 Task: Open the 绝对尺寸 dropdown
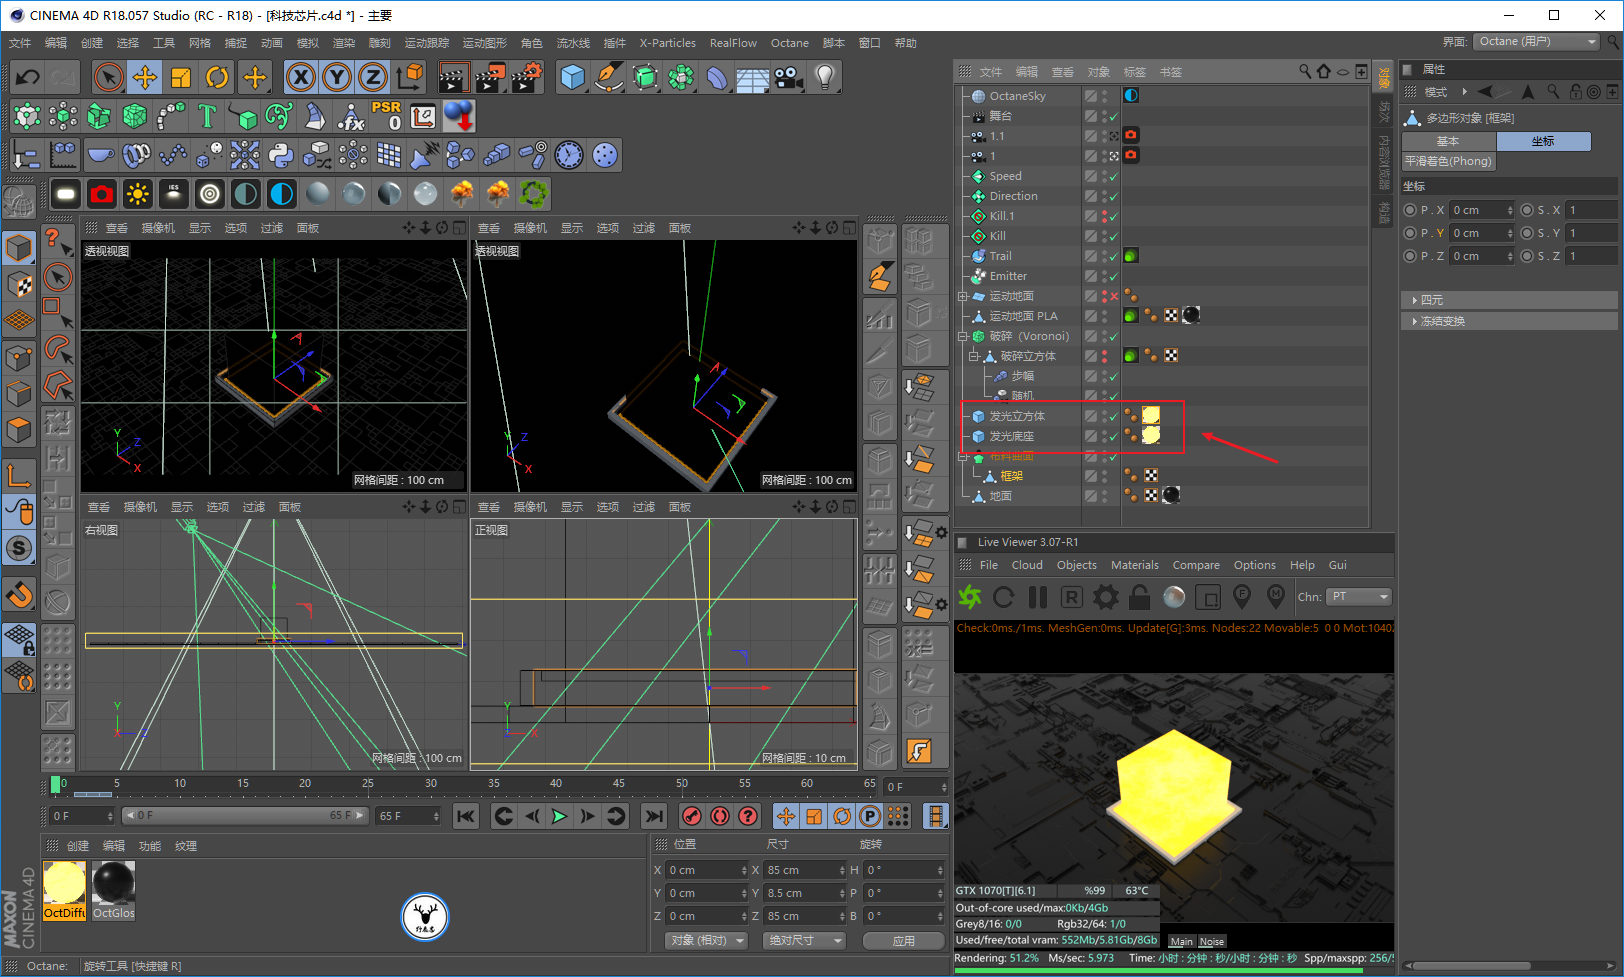coord(804,941)
